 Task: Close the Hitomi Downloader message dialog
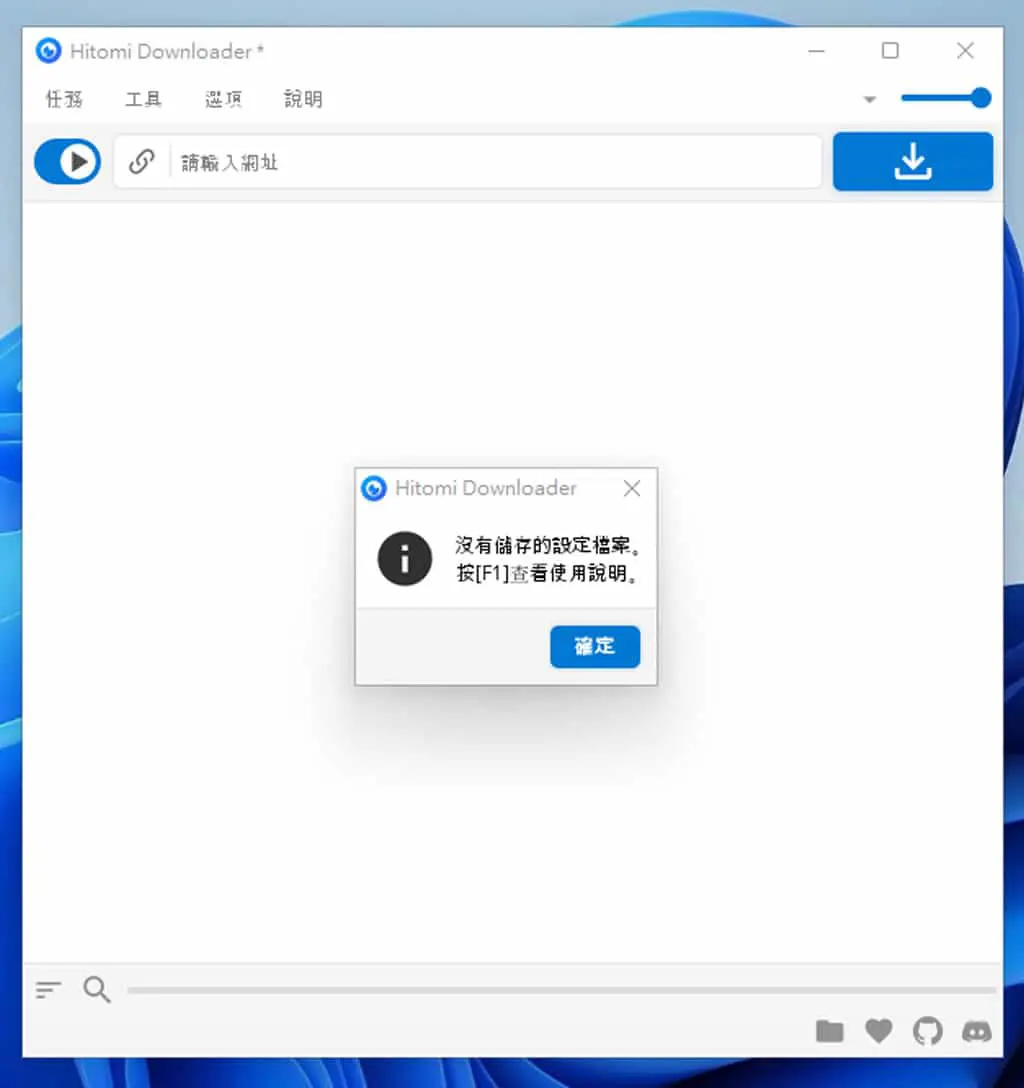tap(631, 488)
